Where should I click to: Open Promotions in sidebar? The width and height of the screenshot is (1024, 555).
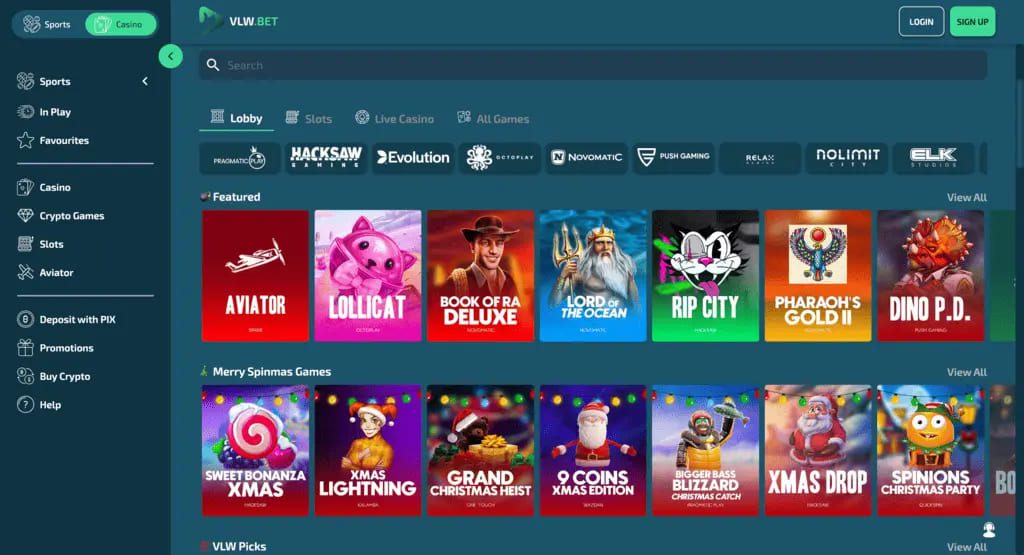[56, 348]
